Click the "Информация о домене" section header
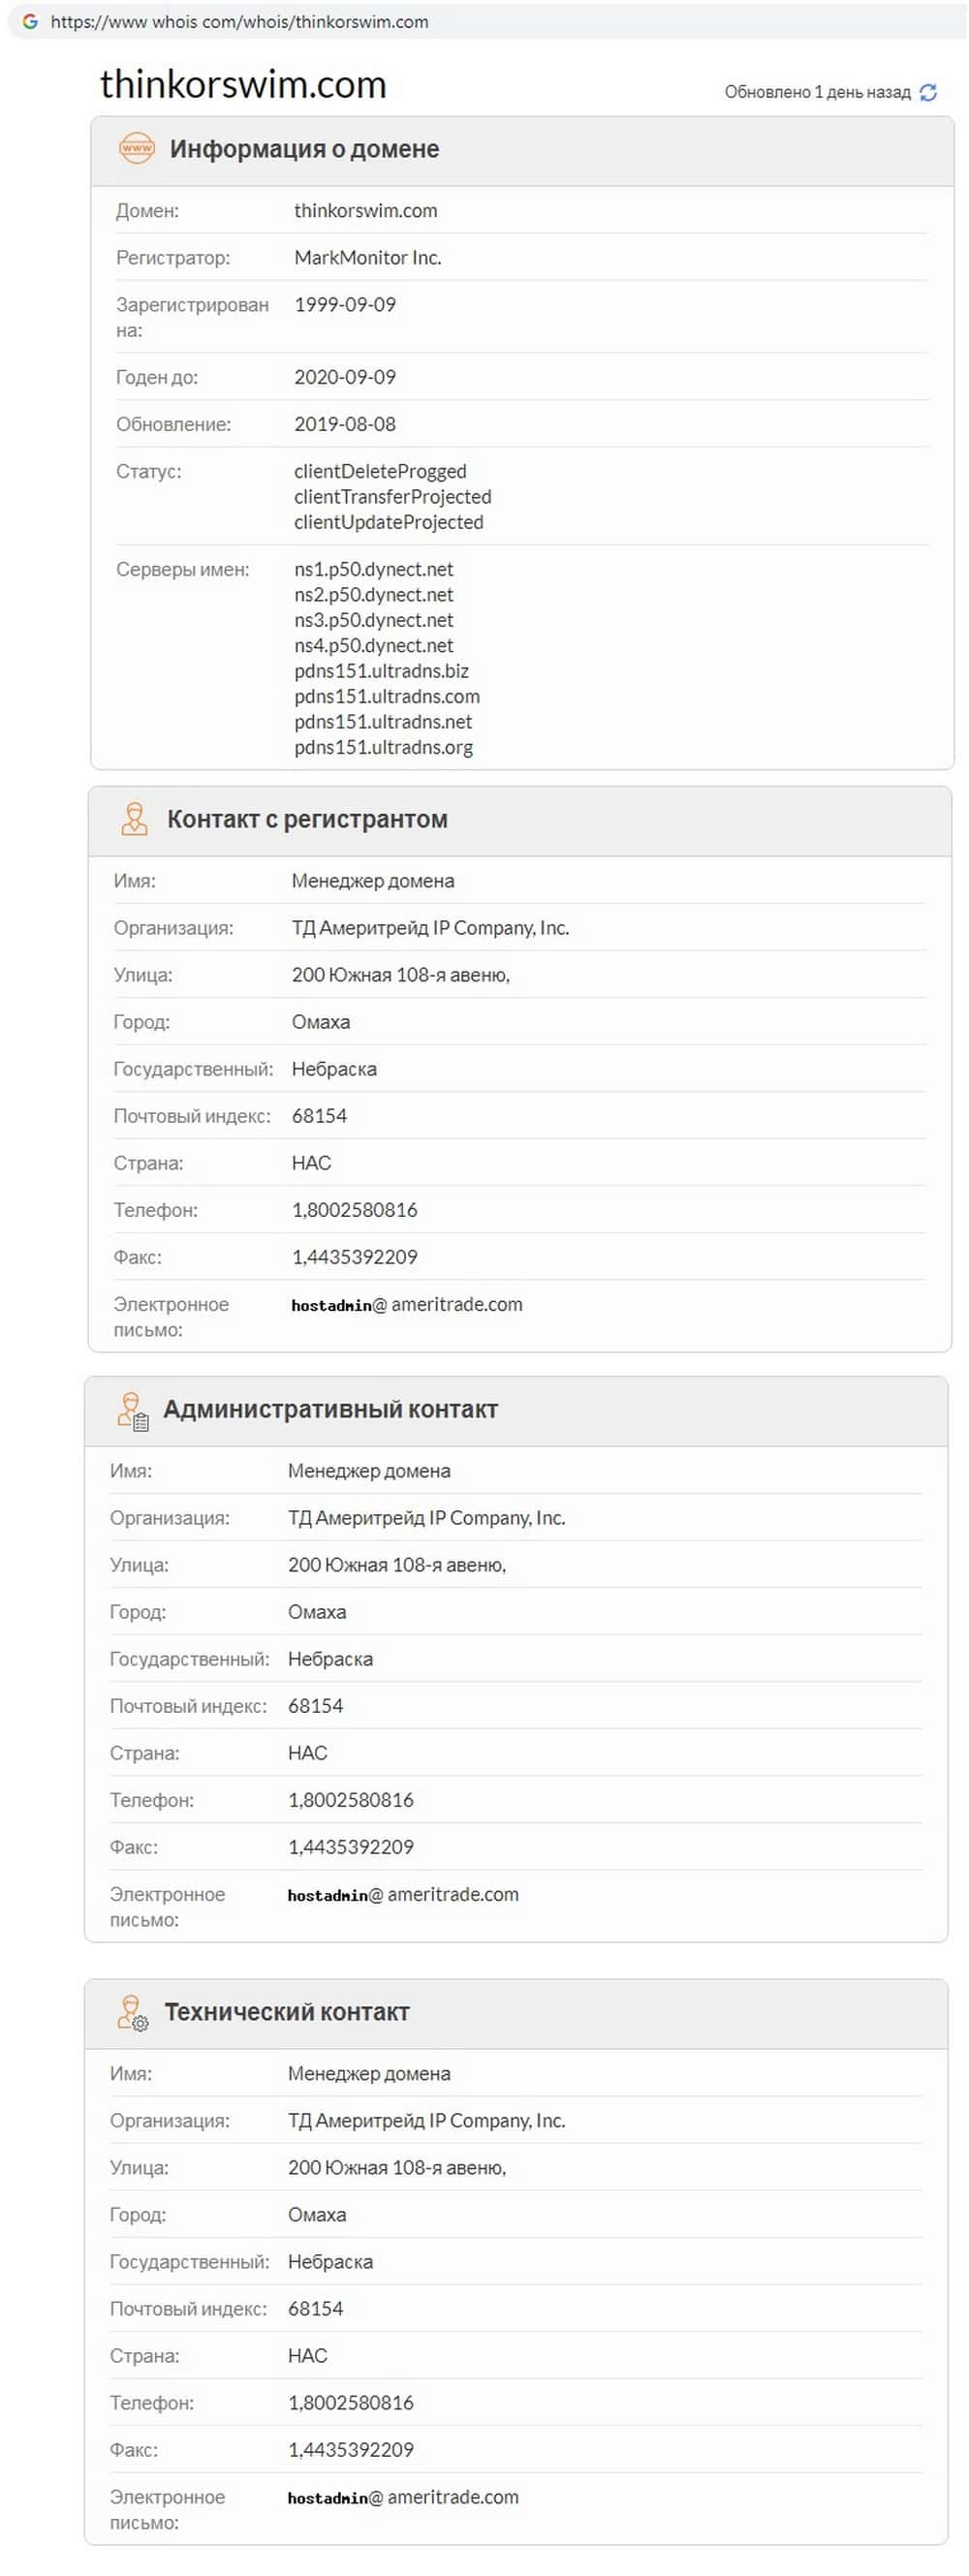 [304, 149]
